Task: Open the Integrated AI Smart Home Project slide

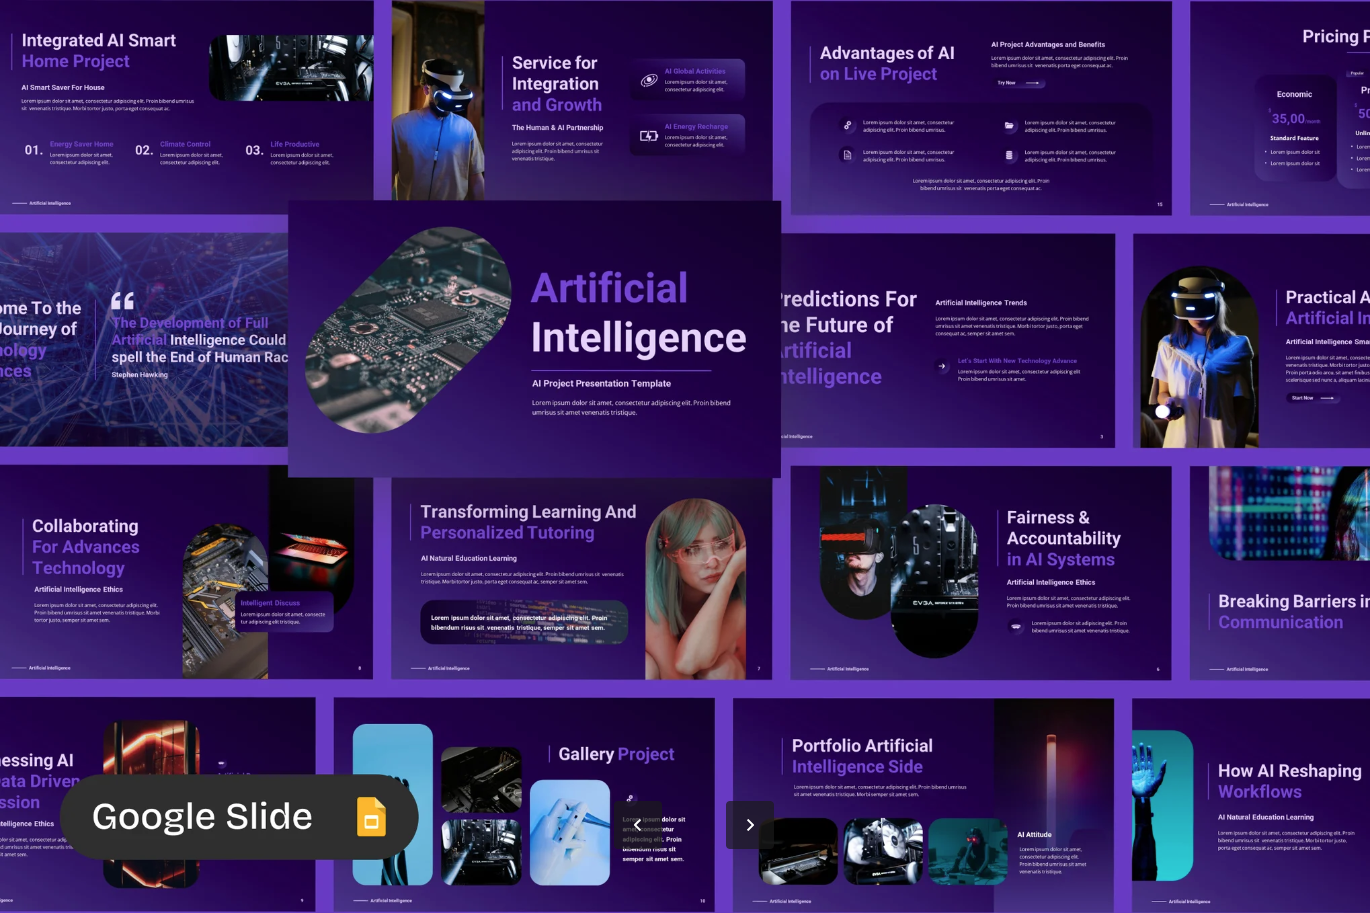Action: 187,107
